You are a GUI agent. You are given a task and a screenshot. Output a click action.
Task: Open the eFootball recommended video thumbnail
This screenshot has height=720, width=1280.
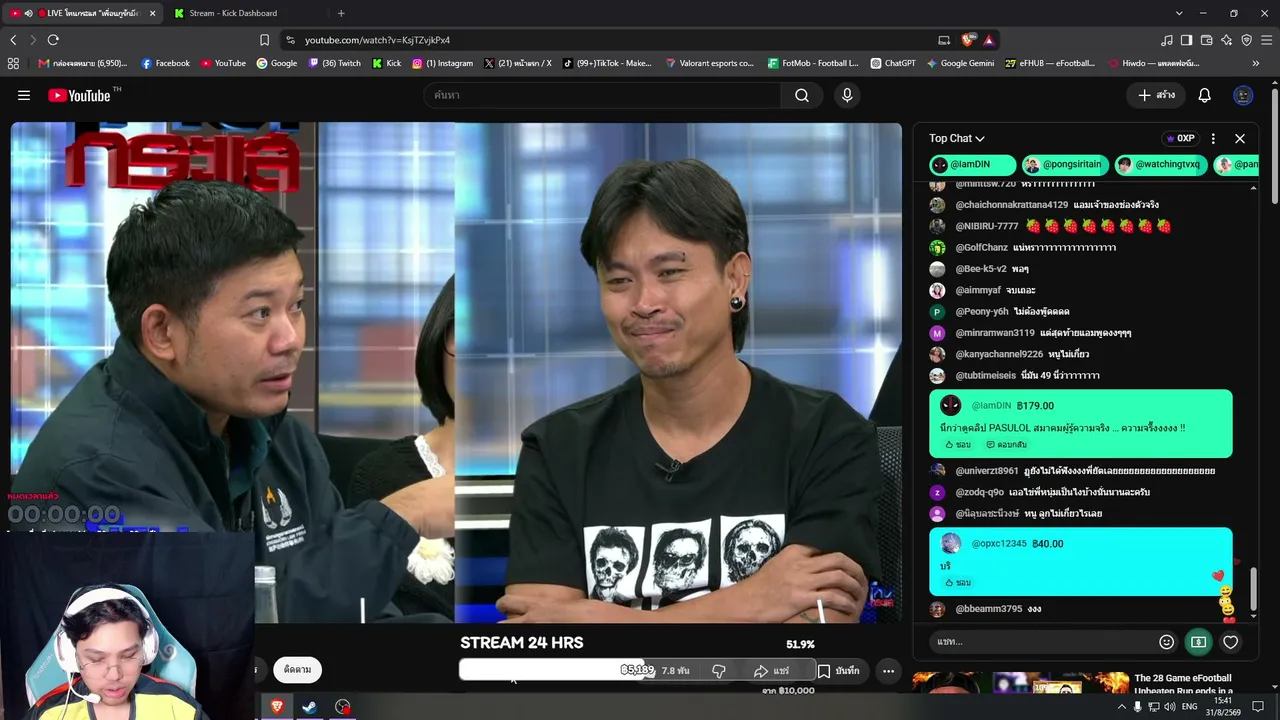(x=1020, y=682)
